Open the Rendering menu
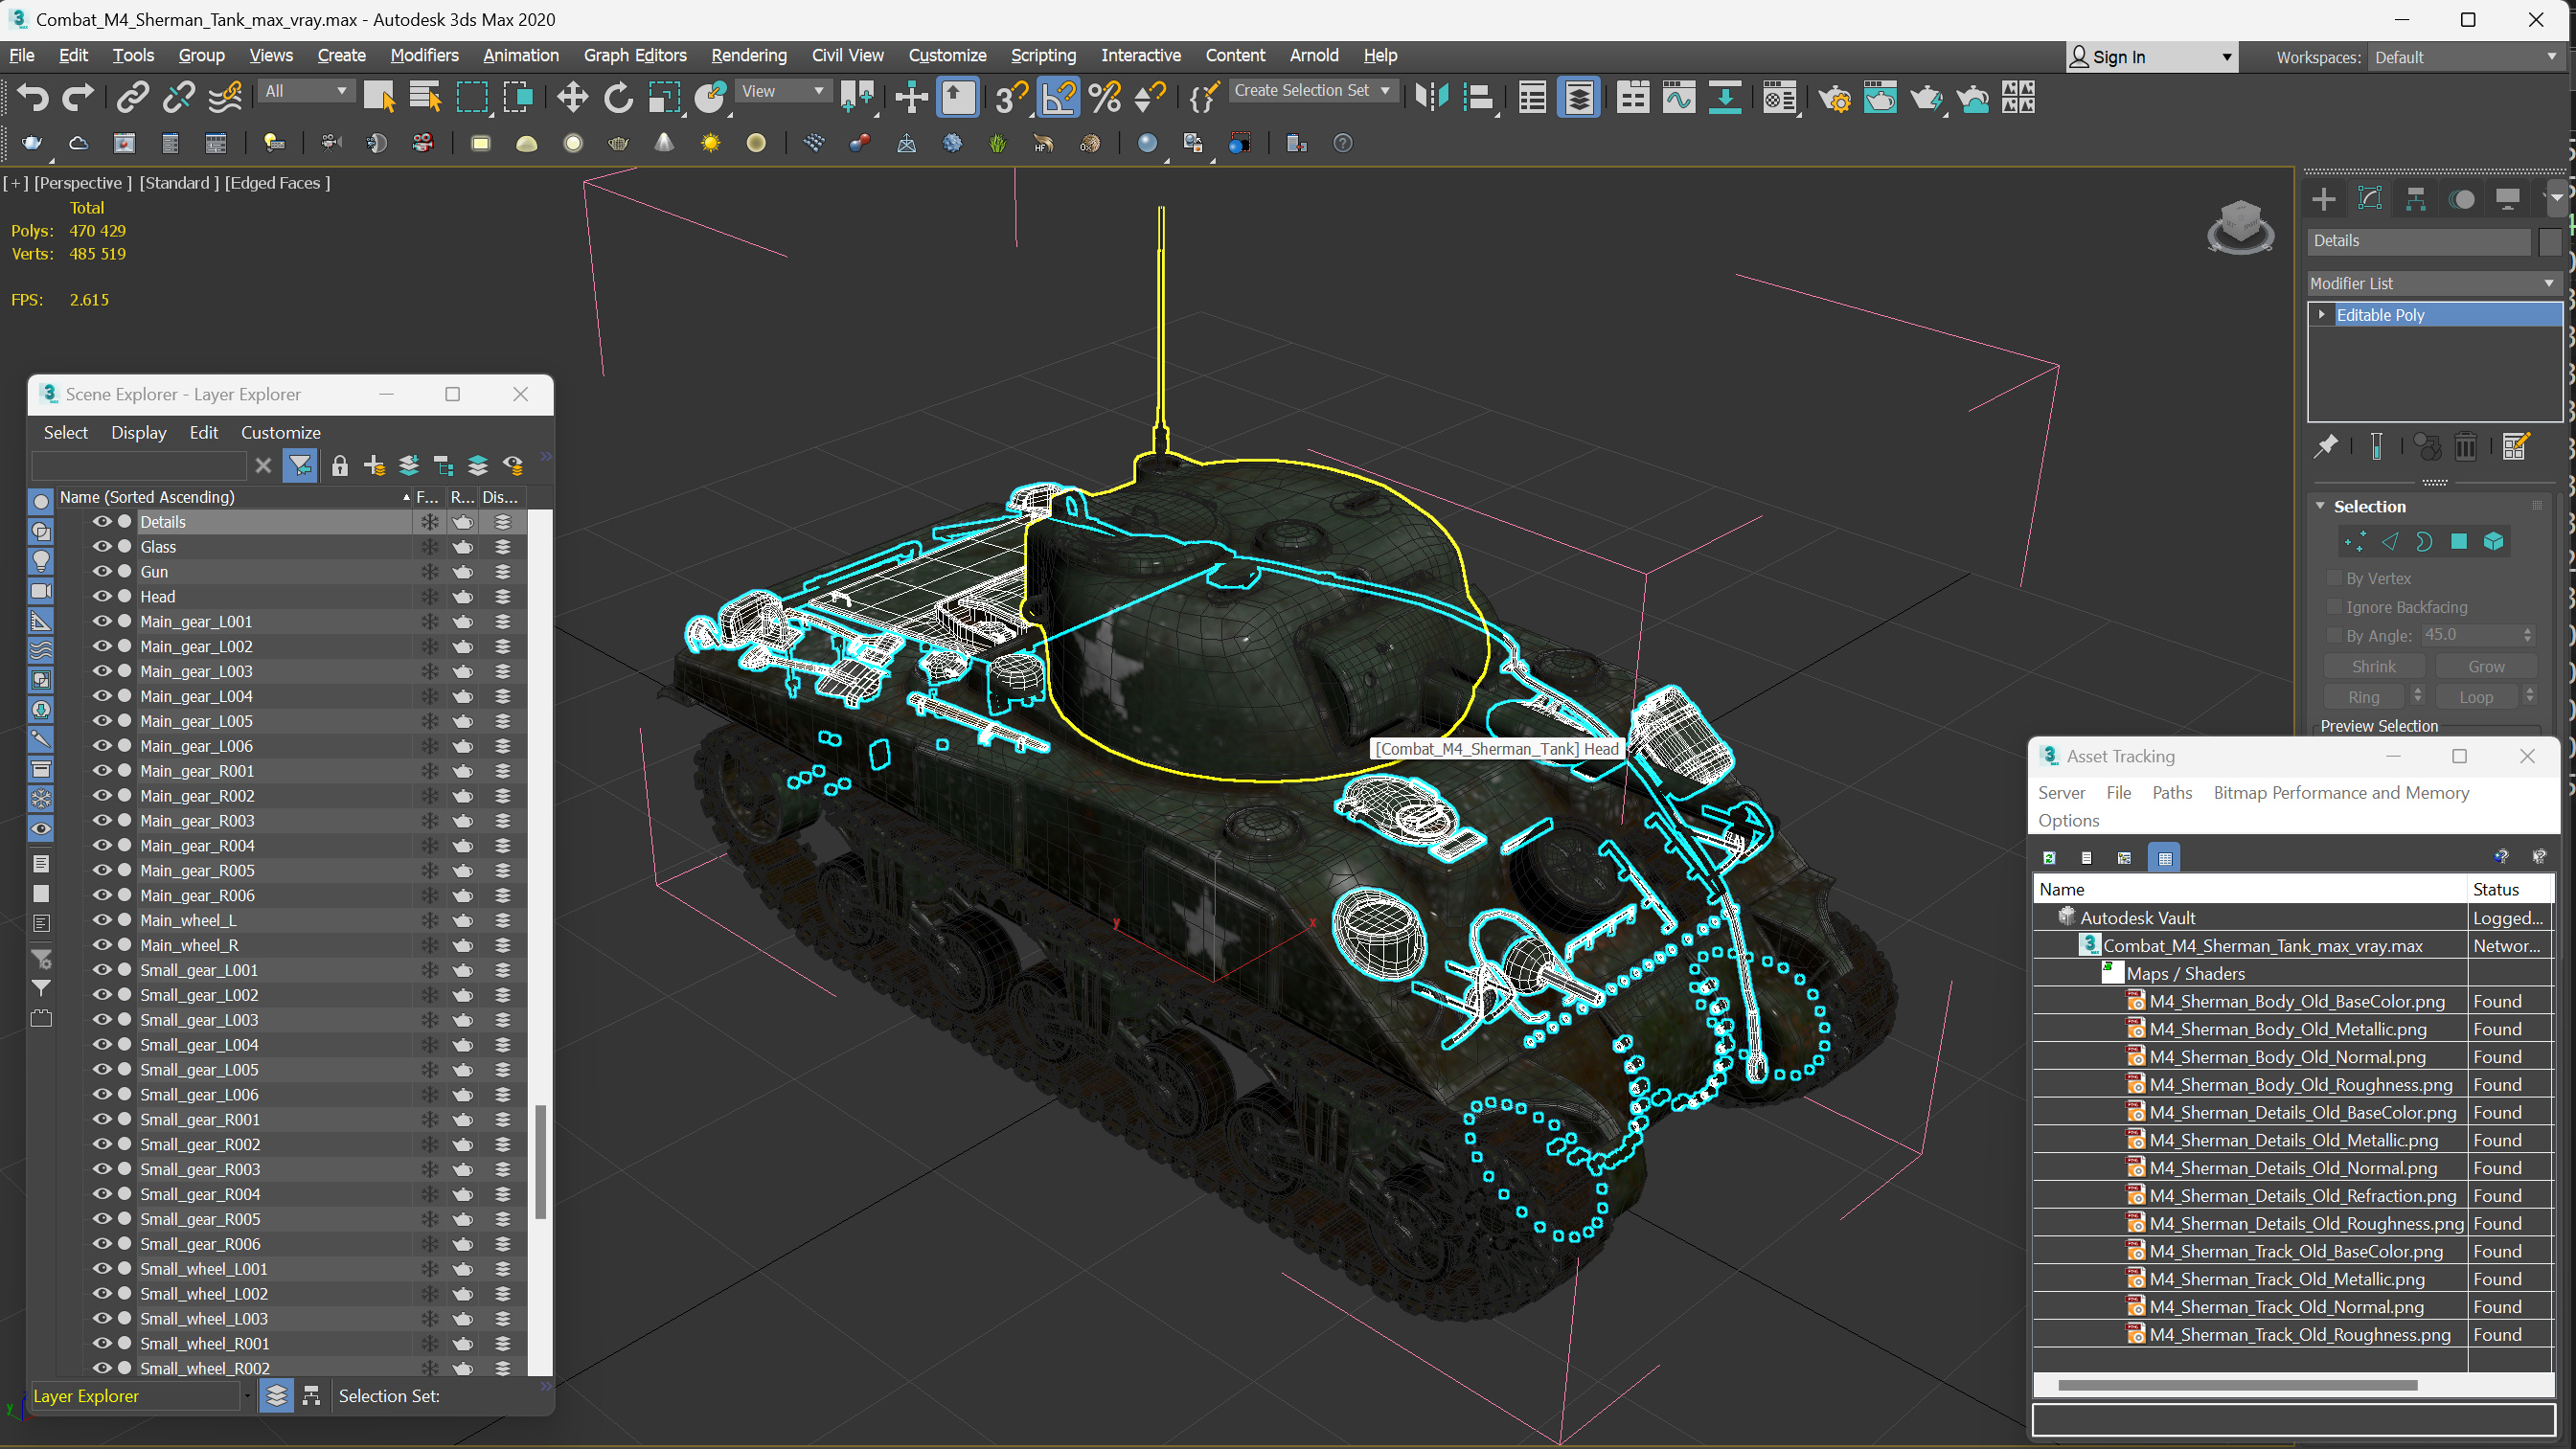Viewport: 2576px width, 1449px height. [x=749, y=55]
